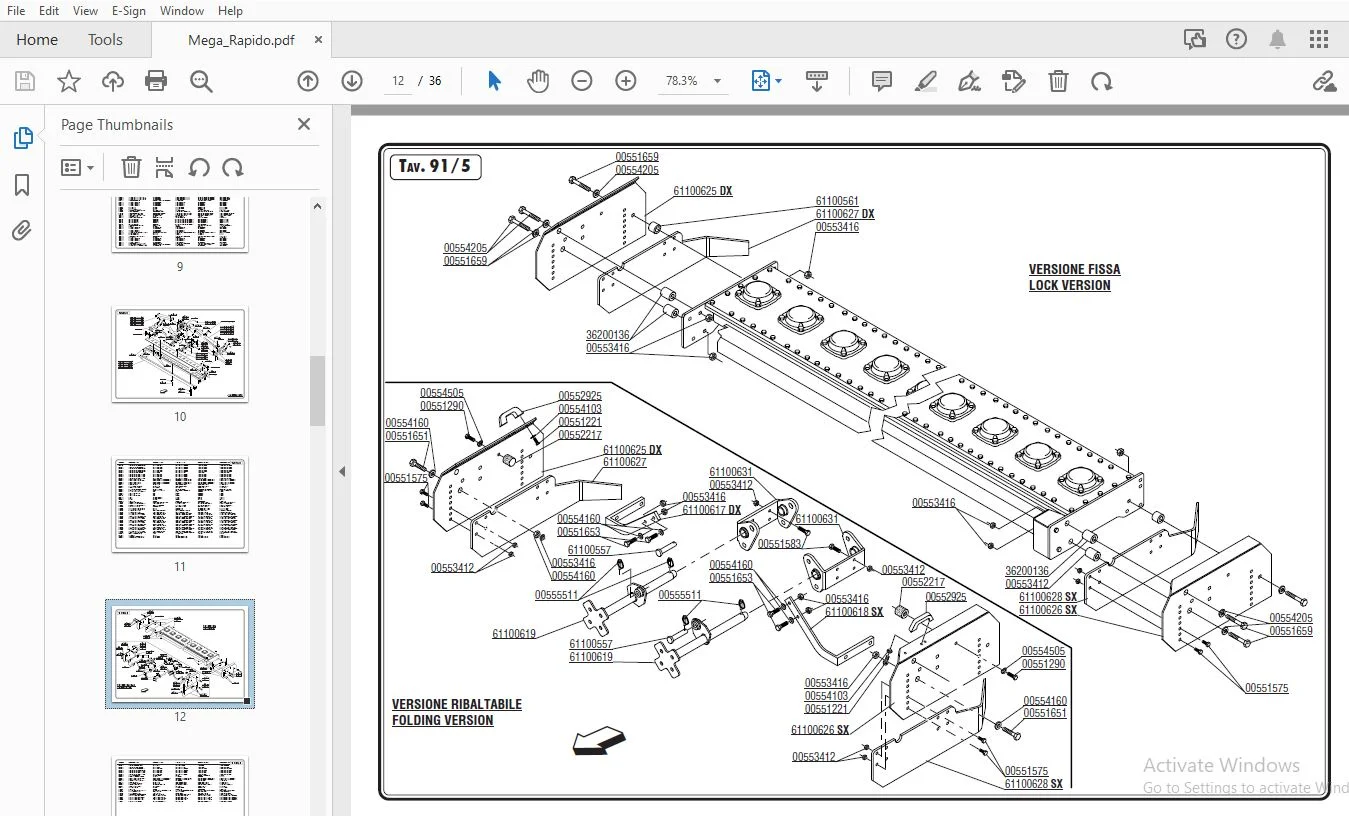Image resolution: width=1349 pixels, height=816 pixels.
Task: Zoom out with the minus button
Action: 582,81
